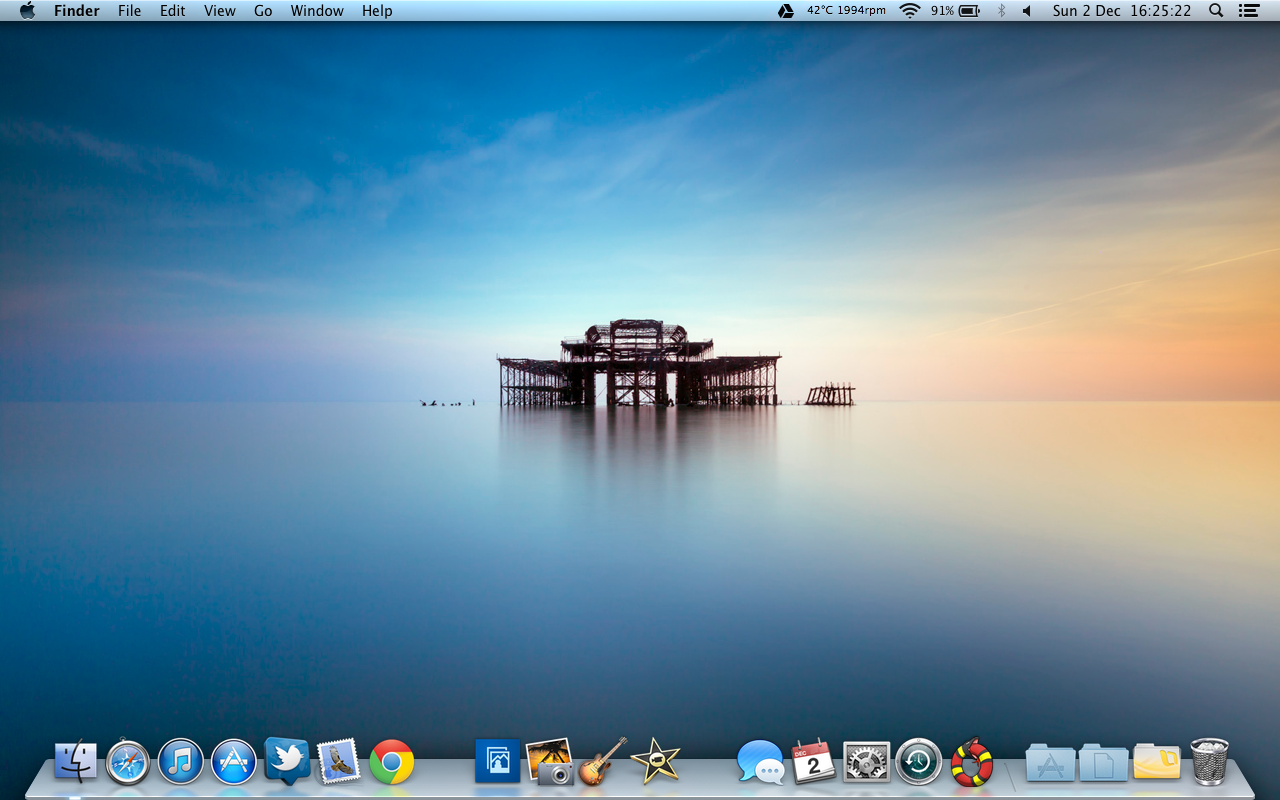Open Finder from the Dock
This screenshot has width=1280, height=800.
click(x=76, y=762)
